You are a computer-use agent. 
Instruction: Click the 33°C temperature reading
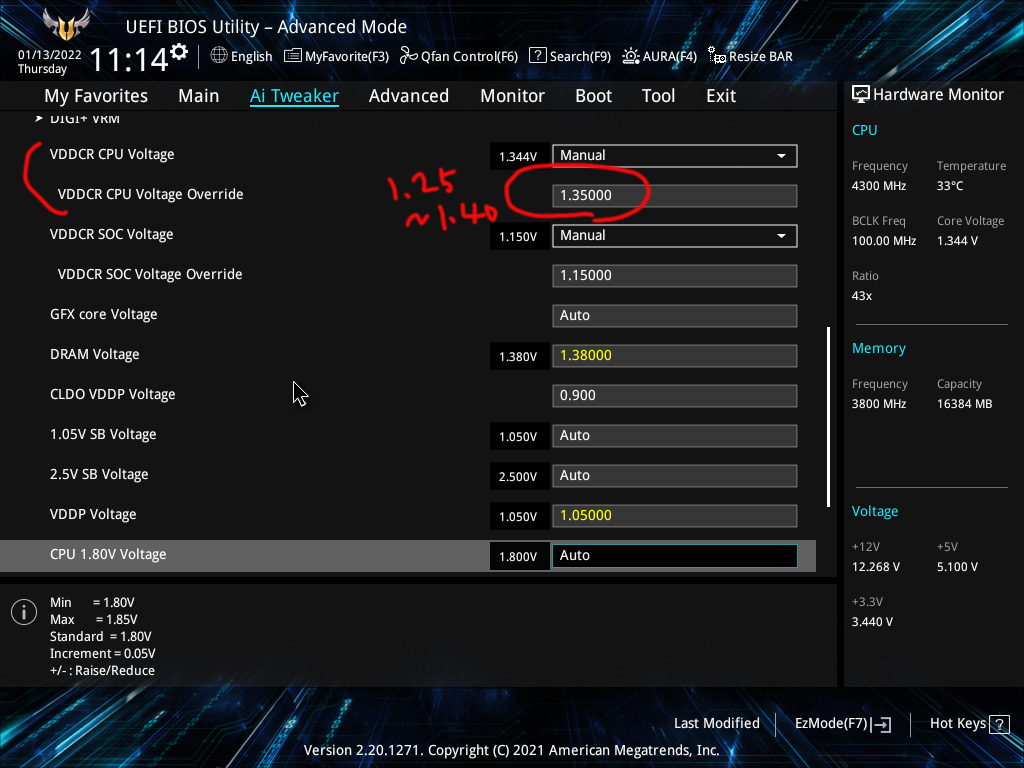950,186
